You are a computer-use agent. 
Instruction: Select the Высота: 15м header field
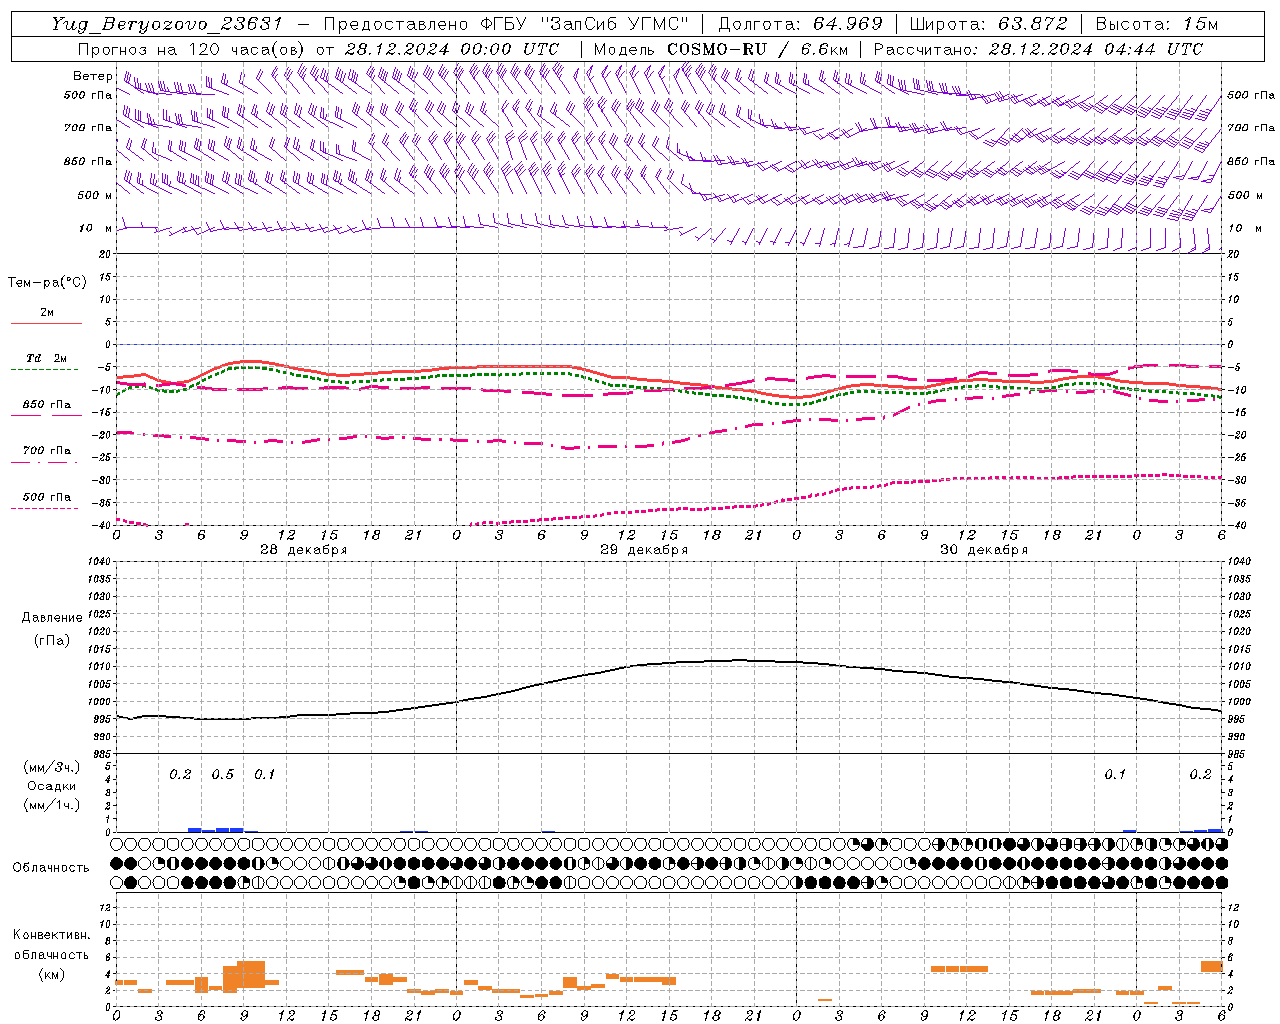(1157, 24)
